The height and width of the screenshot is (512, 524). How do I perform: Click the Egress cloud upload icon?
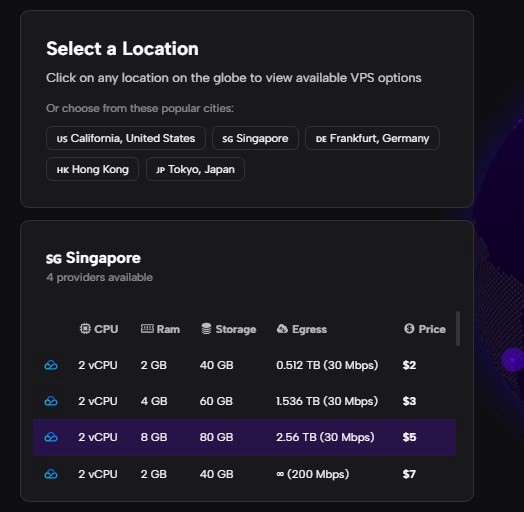(282, 329)
